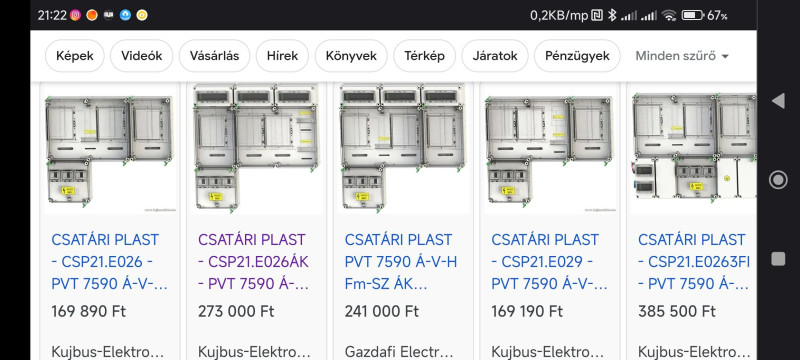Open CSP21.E029 product link
800x360 pixels.
click(549, 262)
